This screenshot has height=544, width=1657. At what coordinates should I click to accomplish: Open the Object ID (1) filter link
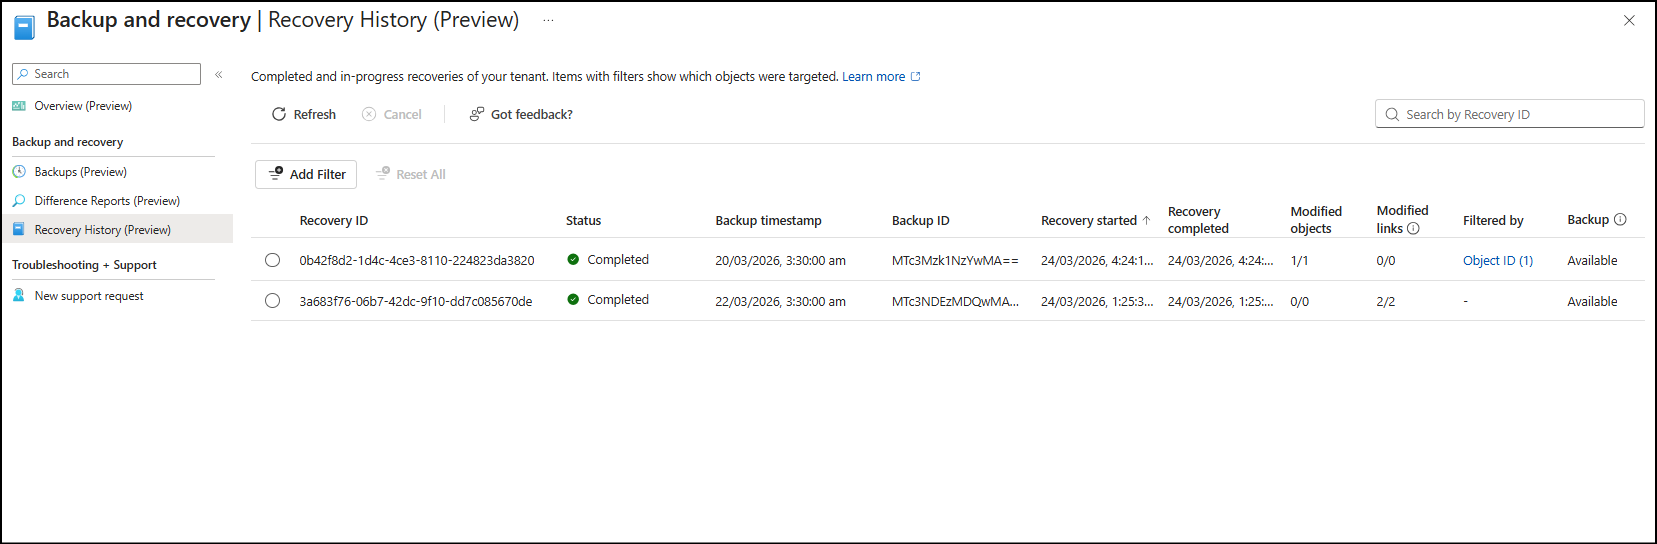1498,261
